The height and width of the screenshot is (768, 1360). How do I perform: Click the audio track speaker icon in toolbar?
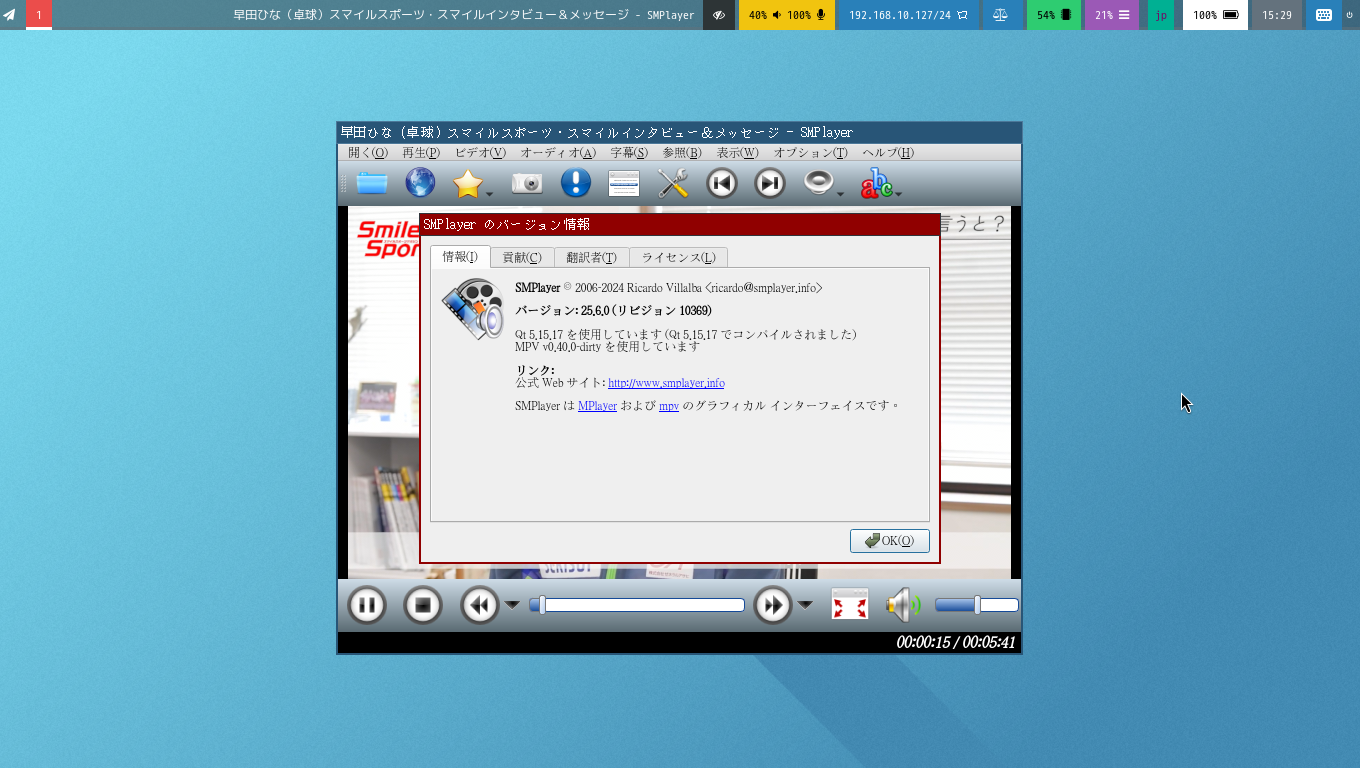point(819,183)
